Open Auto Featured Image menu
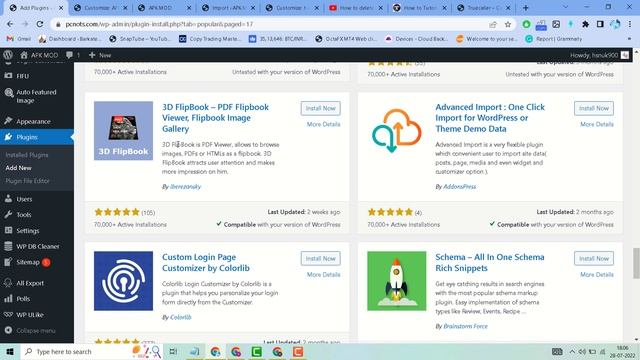This screenshot has width=640, height=360. coord(37,96)
